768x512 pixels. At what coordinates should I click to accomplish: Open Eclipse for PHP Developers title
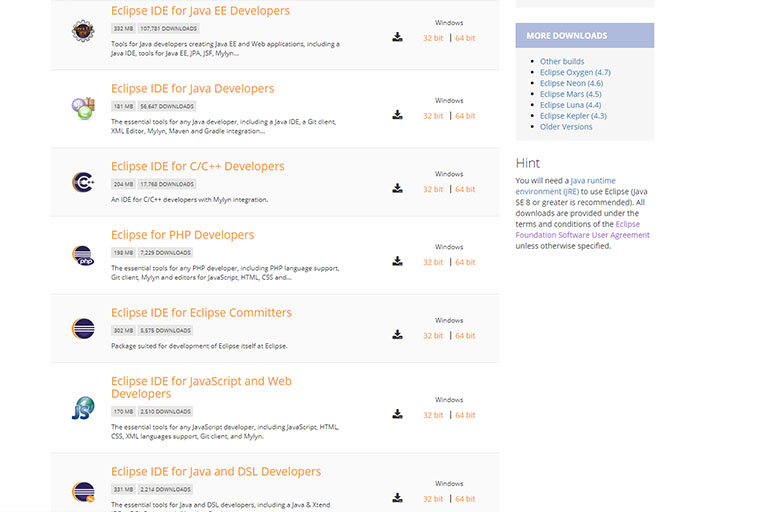(182, 235)
